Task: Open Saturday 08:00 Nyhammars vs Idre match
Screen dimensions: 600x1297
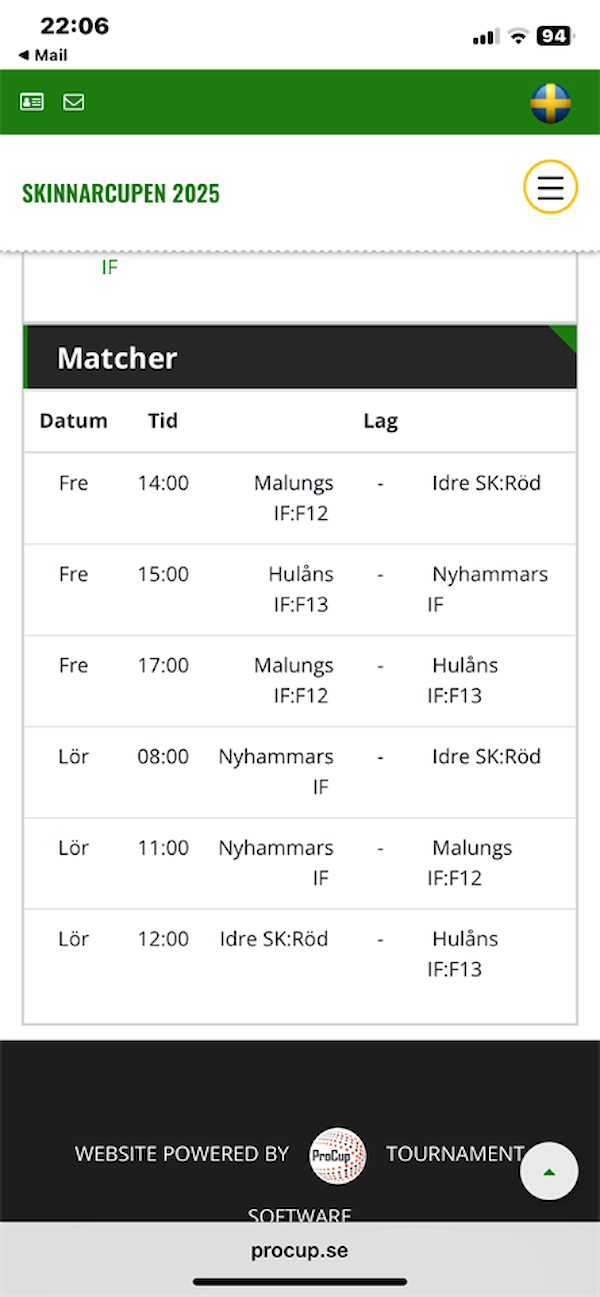Action: tap(300, 771)
